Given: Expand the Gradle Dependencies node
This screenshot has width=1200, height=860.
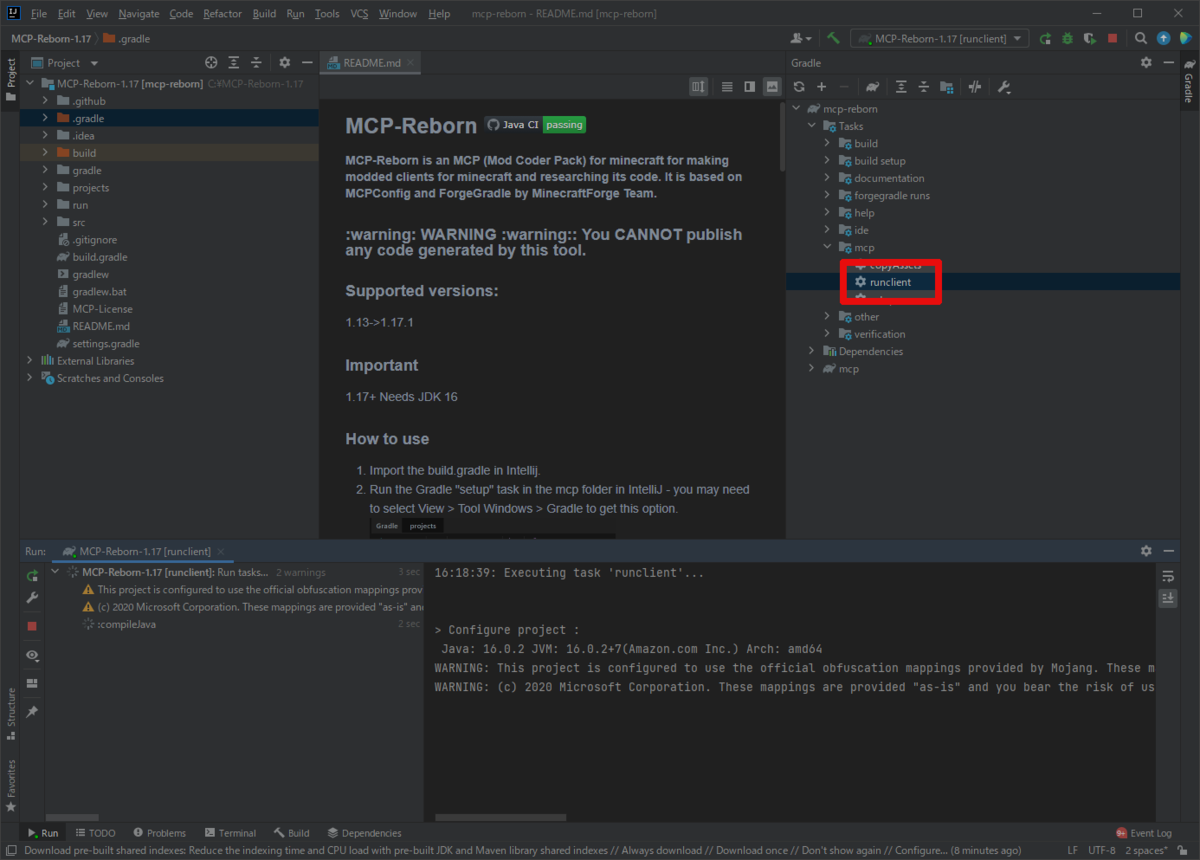Looking at the screenshot, I should click(x=811, y=351).
